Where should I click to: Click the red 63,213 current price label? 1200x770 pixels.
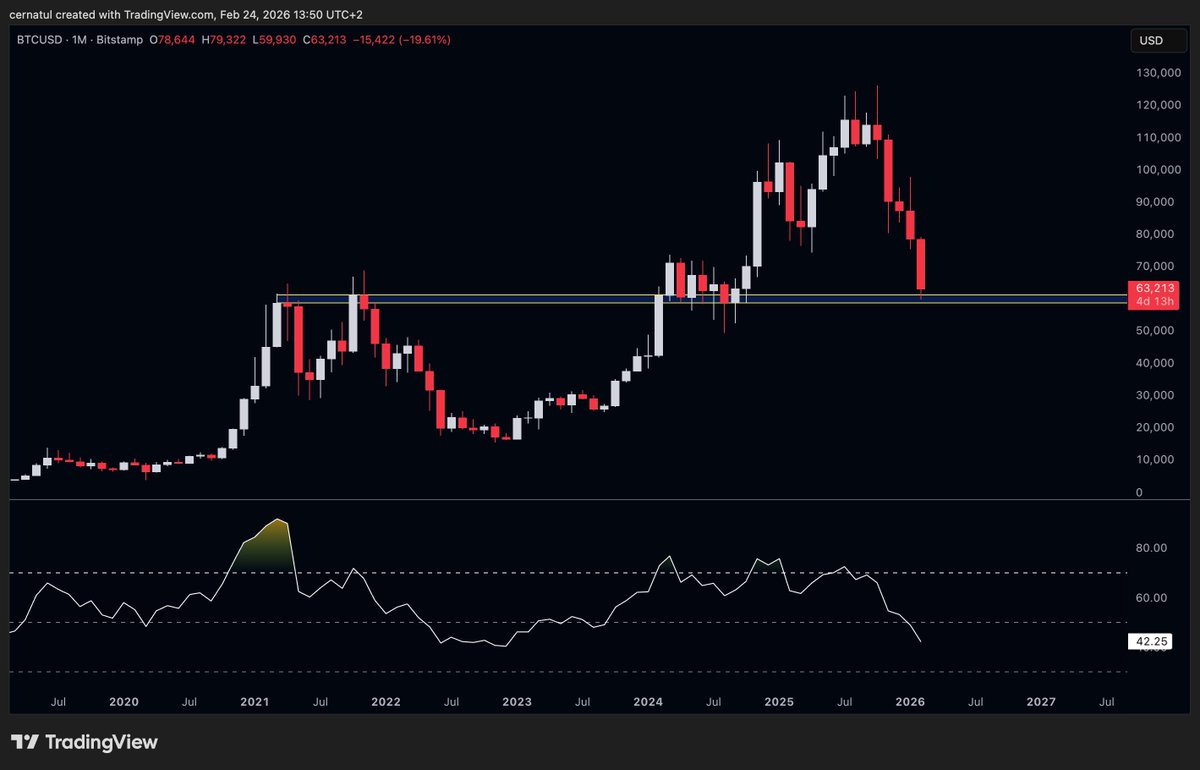click(1153, 288)
